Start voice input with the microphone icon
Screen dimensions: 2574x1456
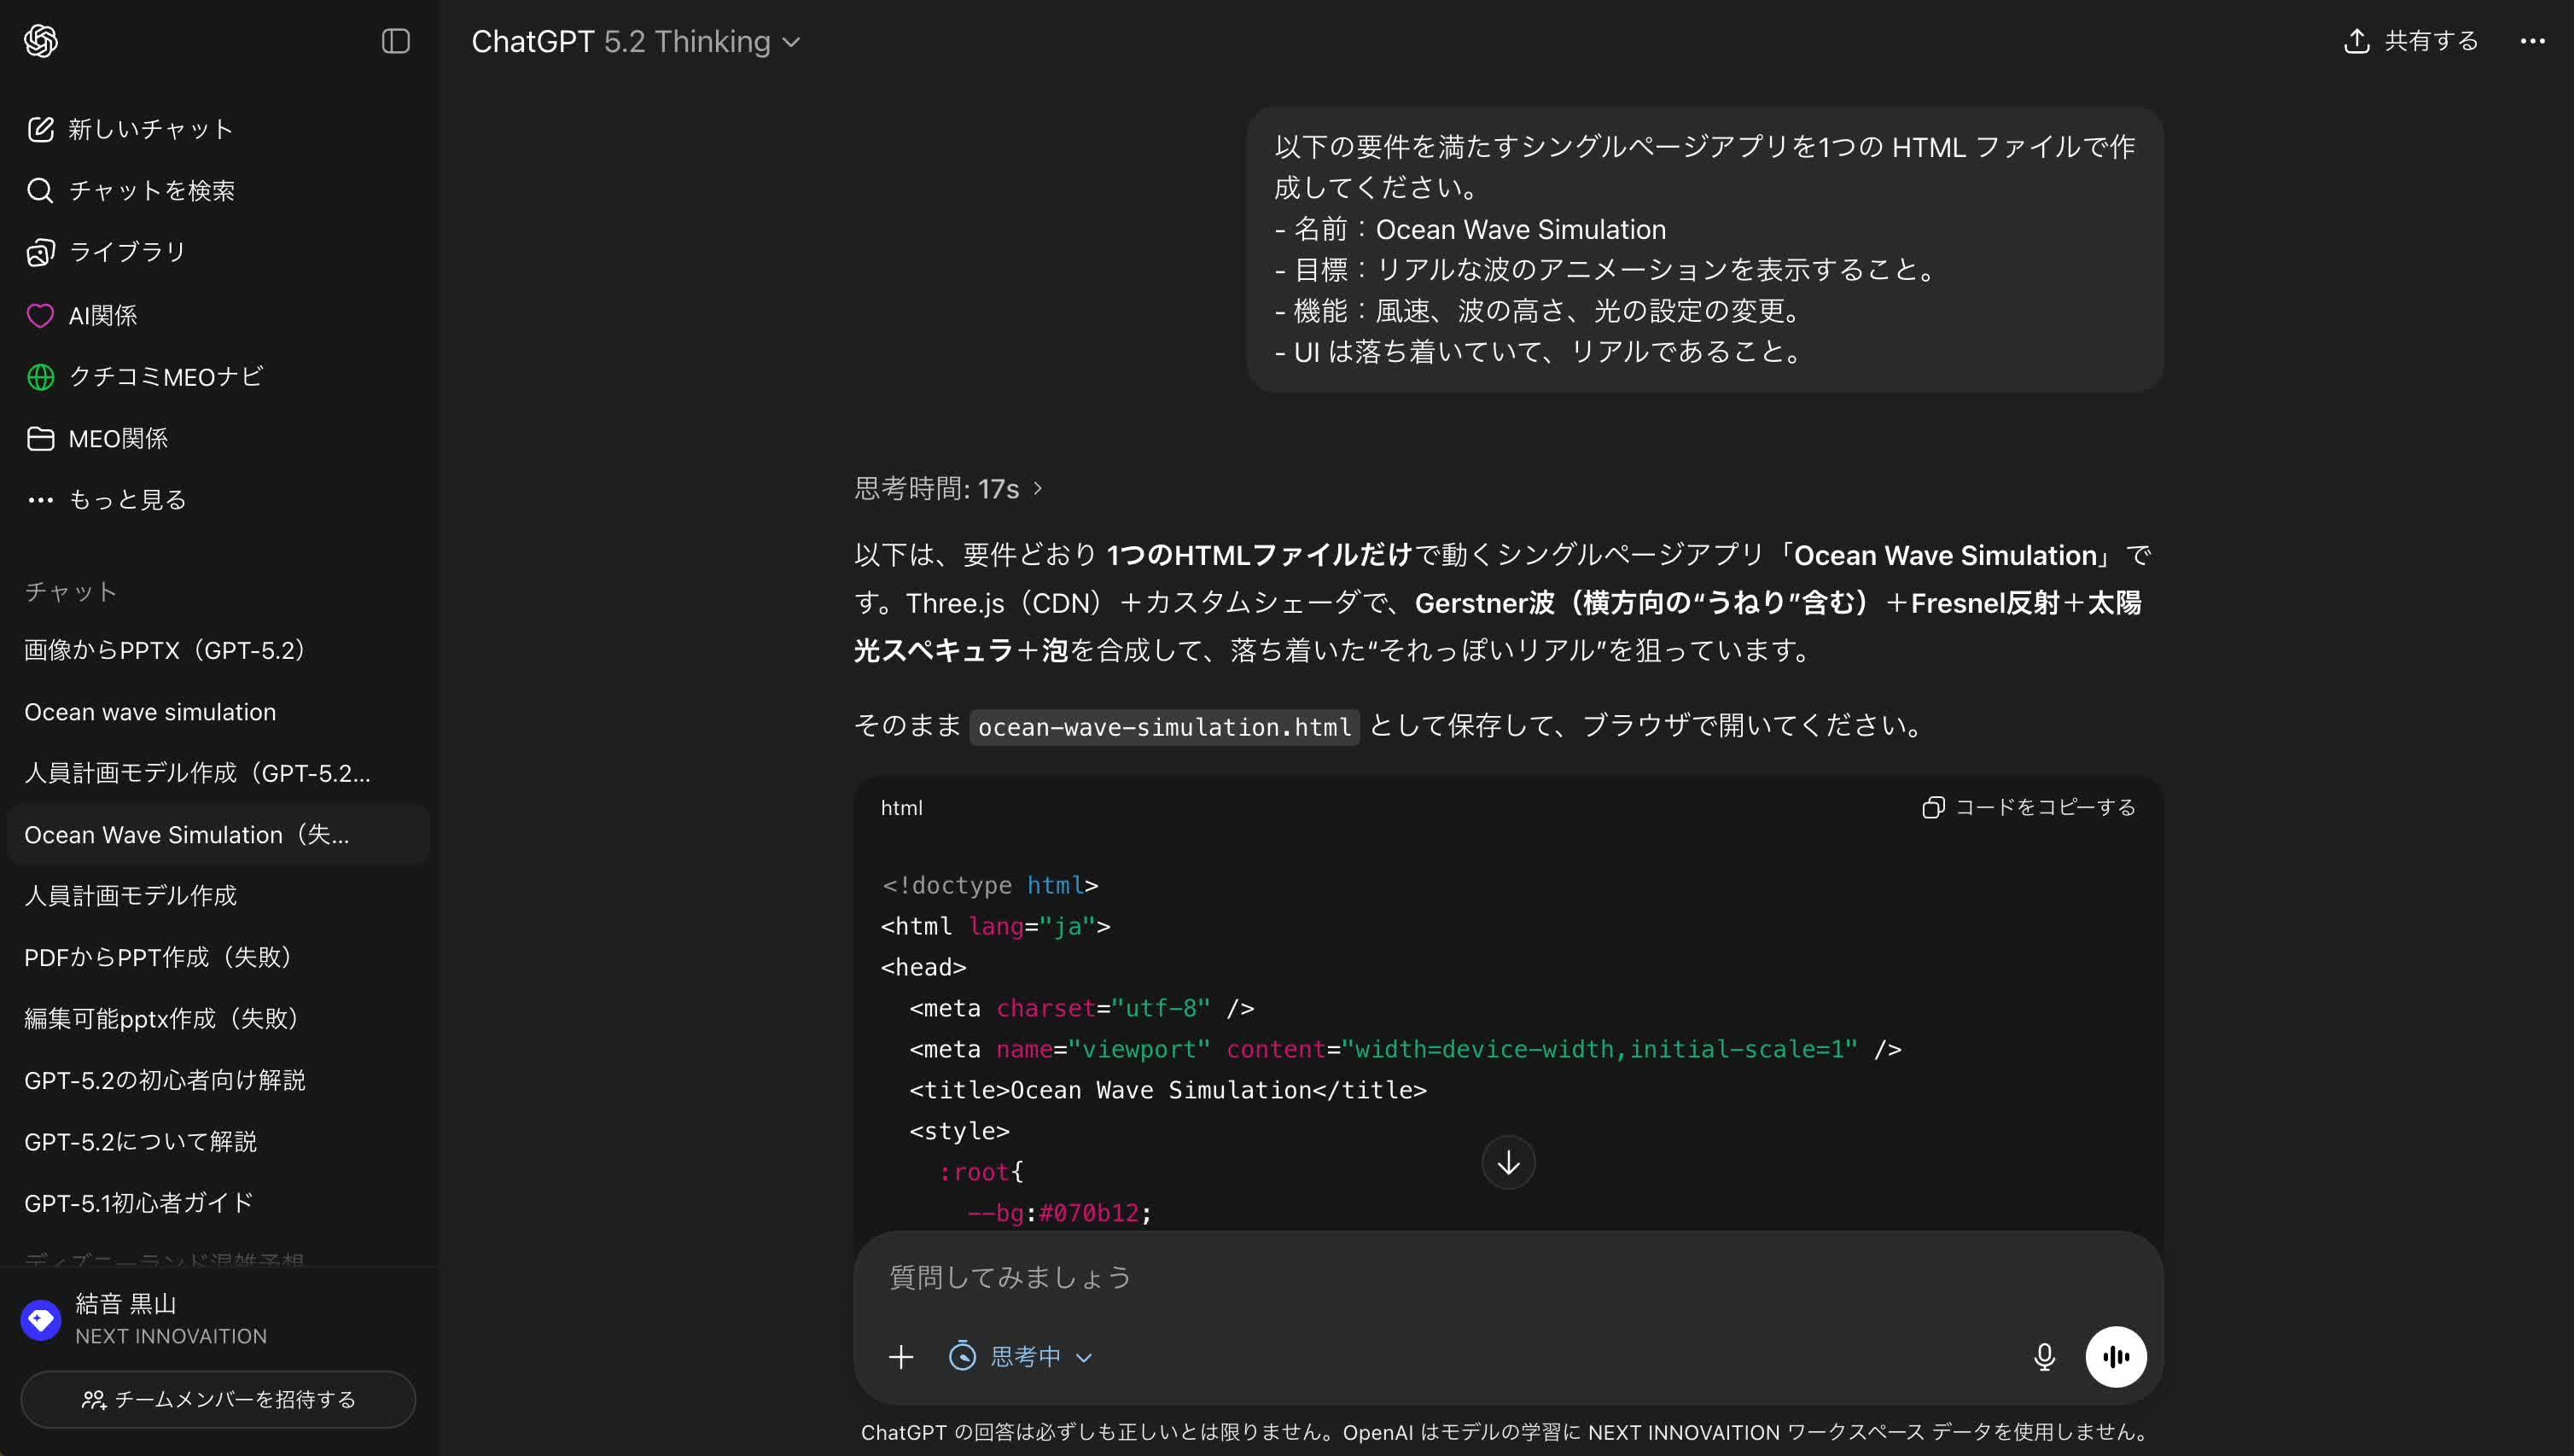(2043, 1356)
